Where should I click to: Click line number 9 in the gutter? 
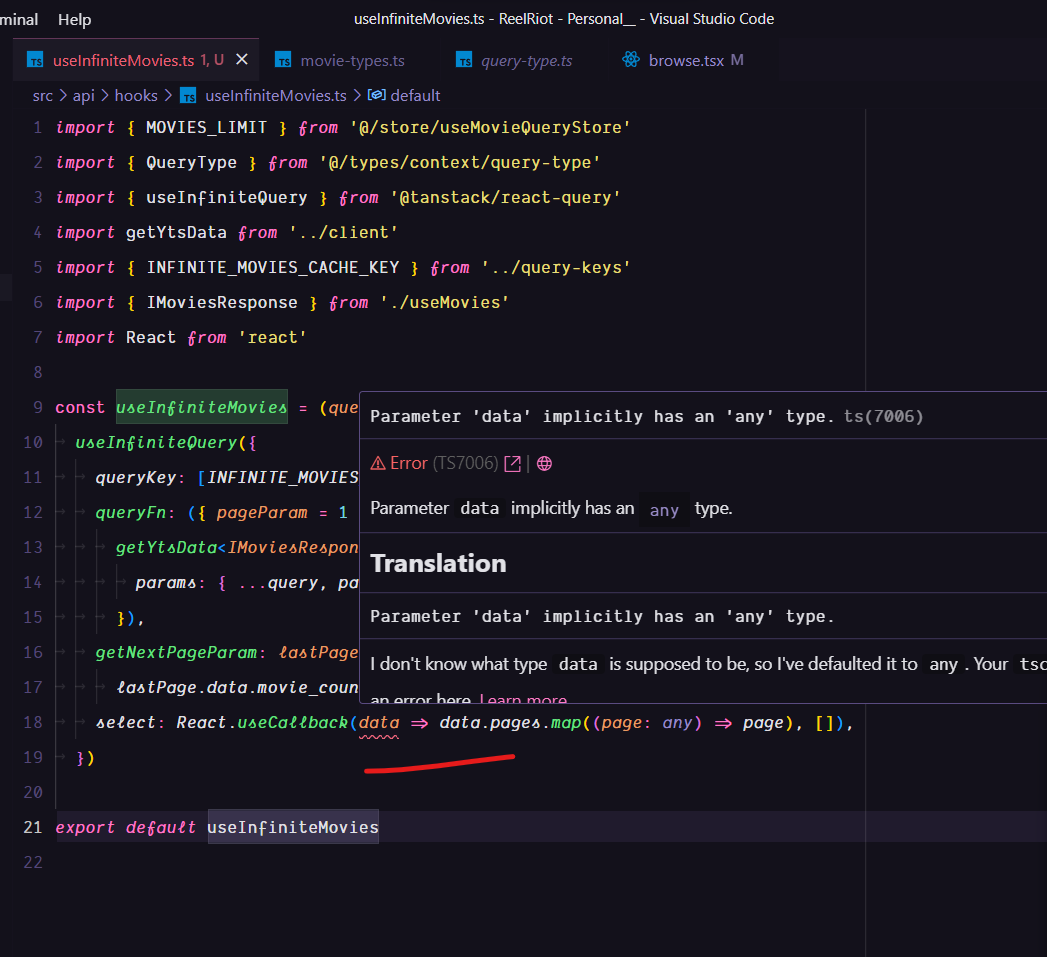38,407
